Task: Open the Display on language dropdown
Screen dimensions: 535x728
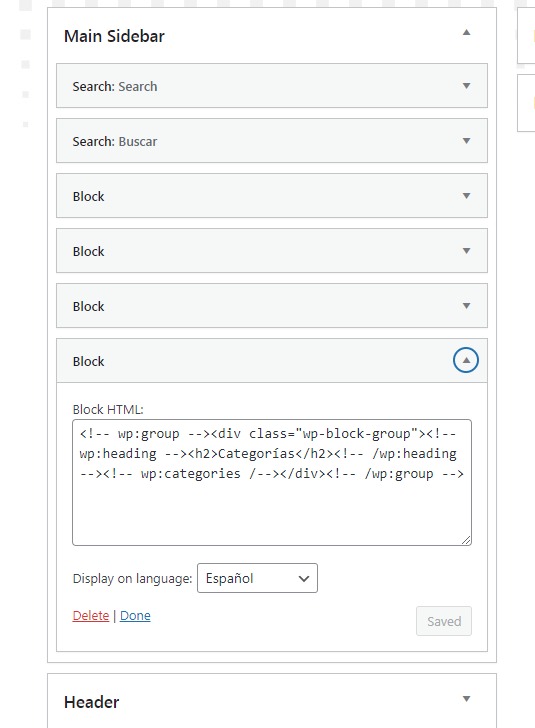Action: point(257,578)
